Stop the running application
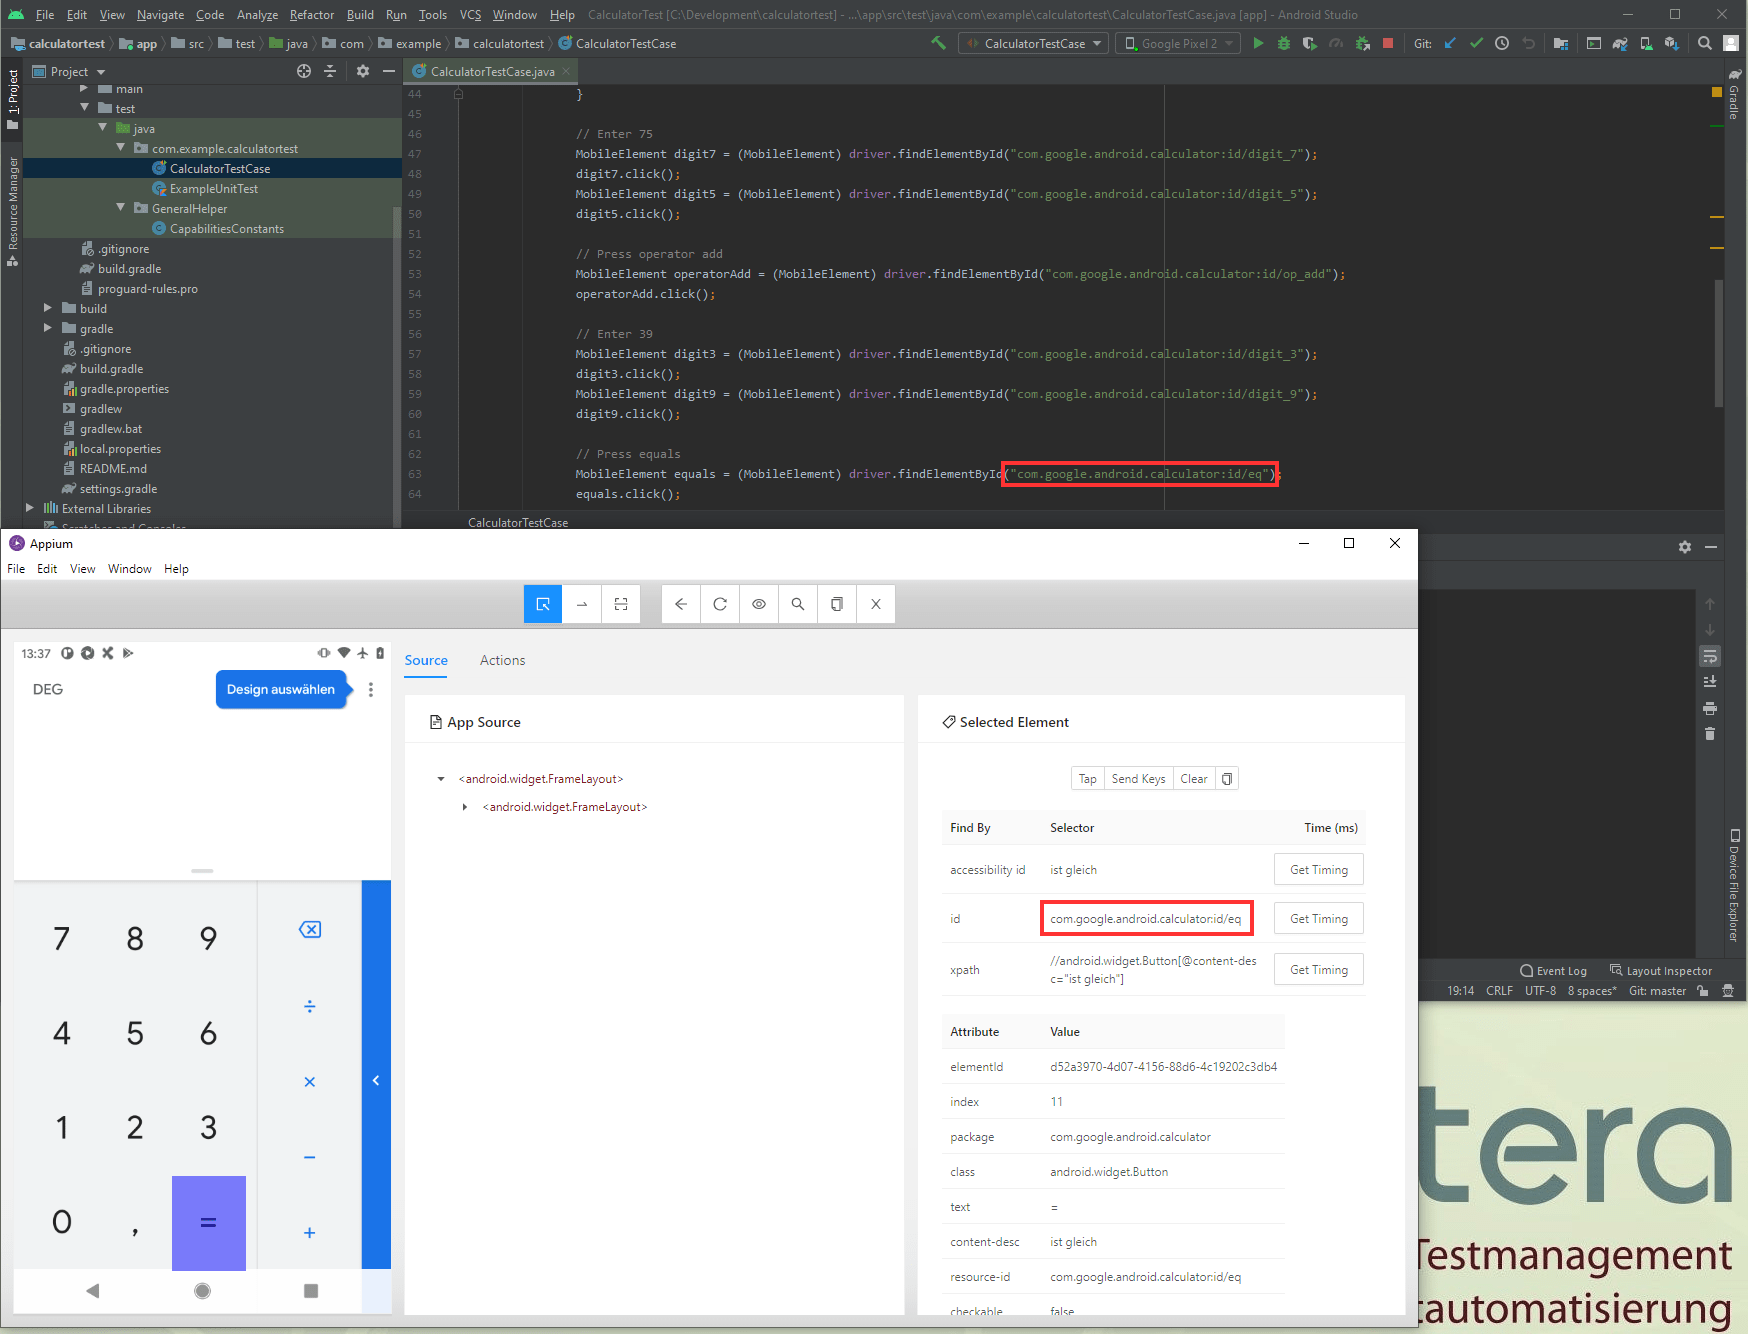Viewport: 1748px width, 1334px height. pos(1387,43)
